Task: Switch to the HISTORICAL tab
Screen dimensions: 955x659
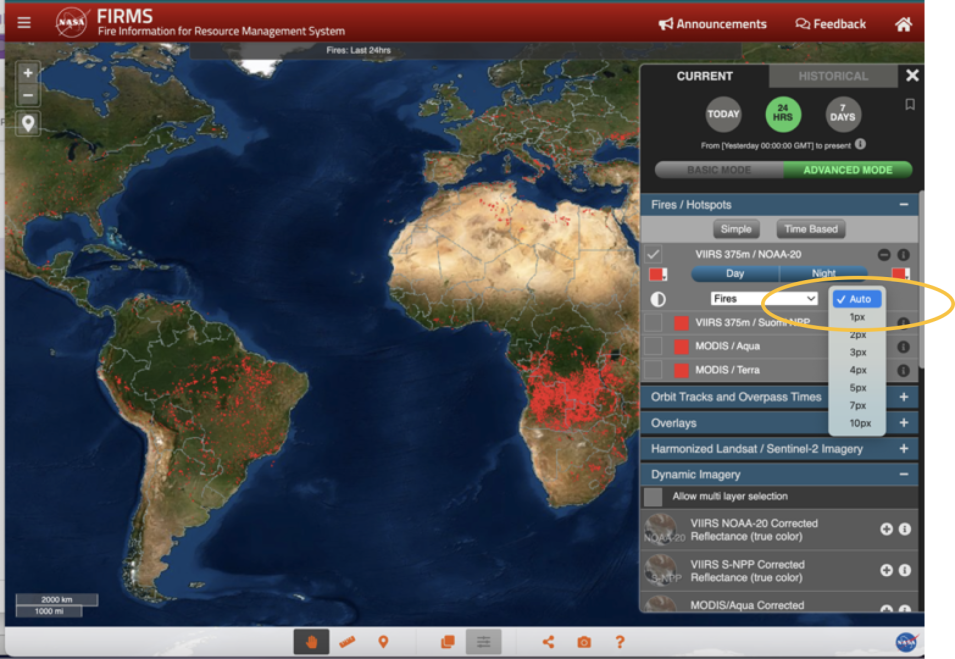Action: [833, 76]
